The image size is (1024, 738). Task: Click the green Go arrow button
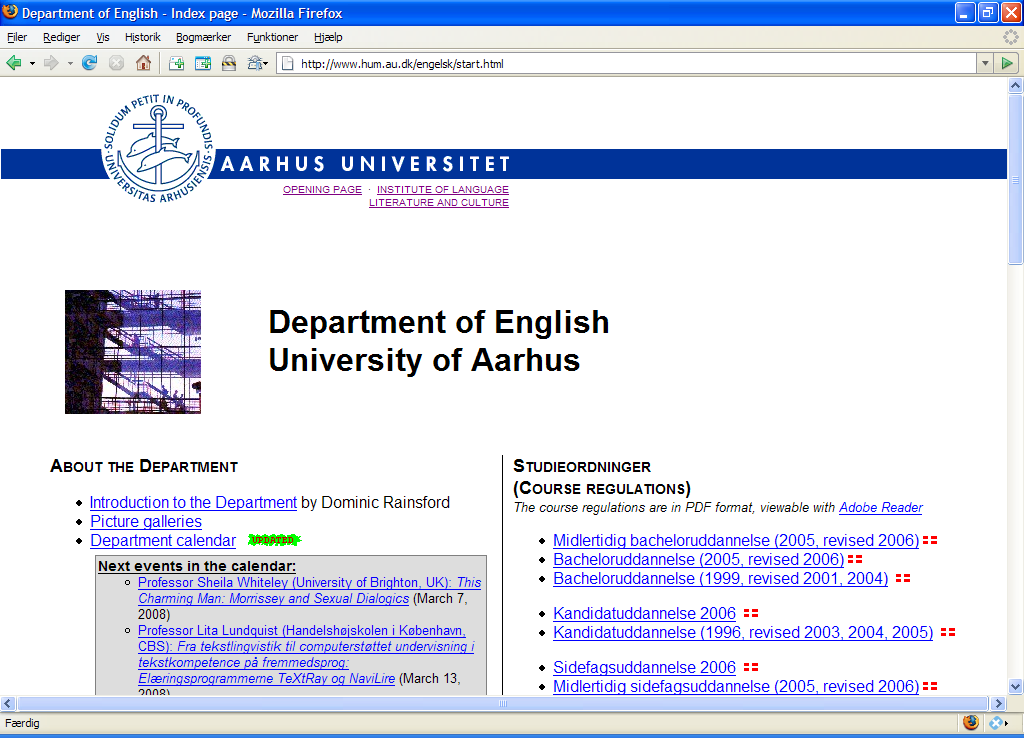click(1007, 63)
